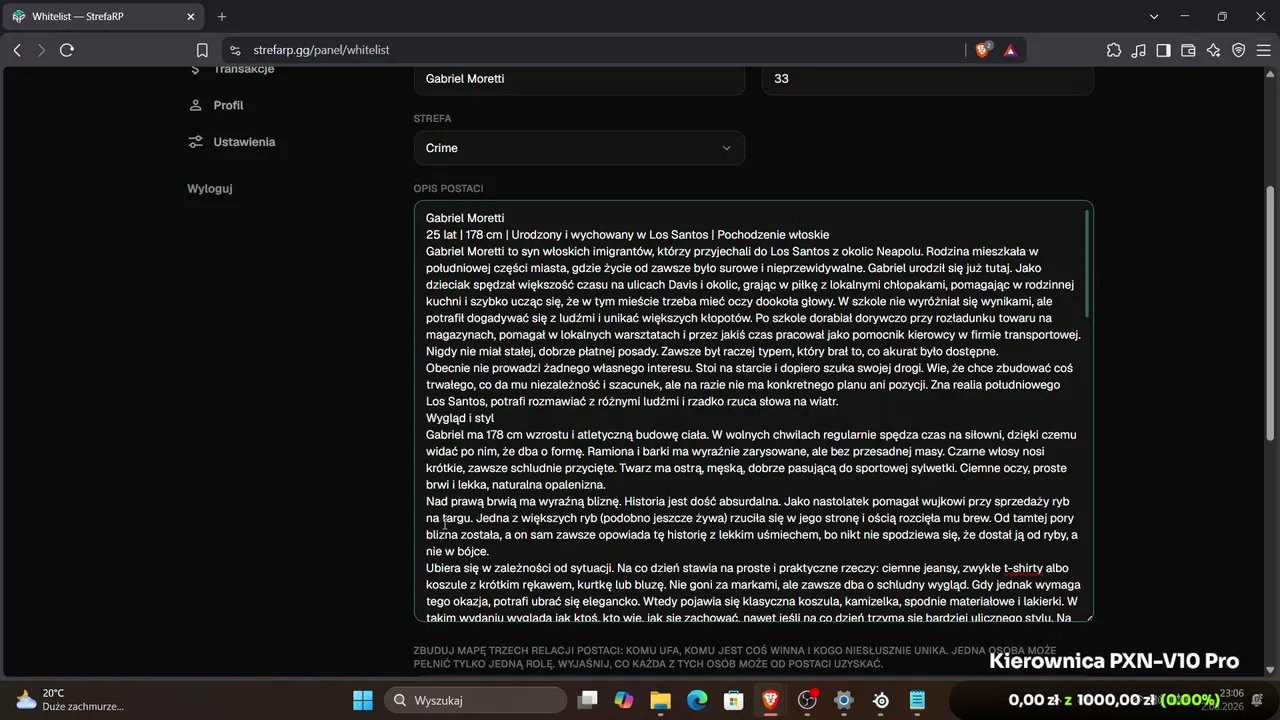Click the address bar URL strefarp.gg/panel/whitelist
The image size is (1280, 720).
click(321, 50)
